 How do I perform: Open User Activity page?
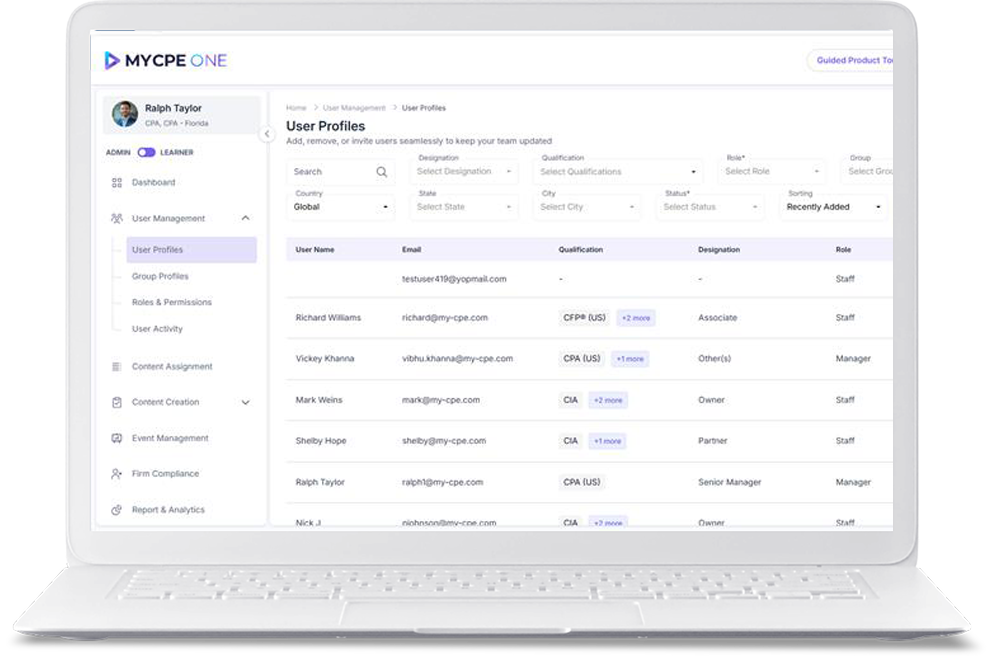pyautogui.click(x=157, y=329)
